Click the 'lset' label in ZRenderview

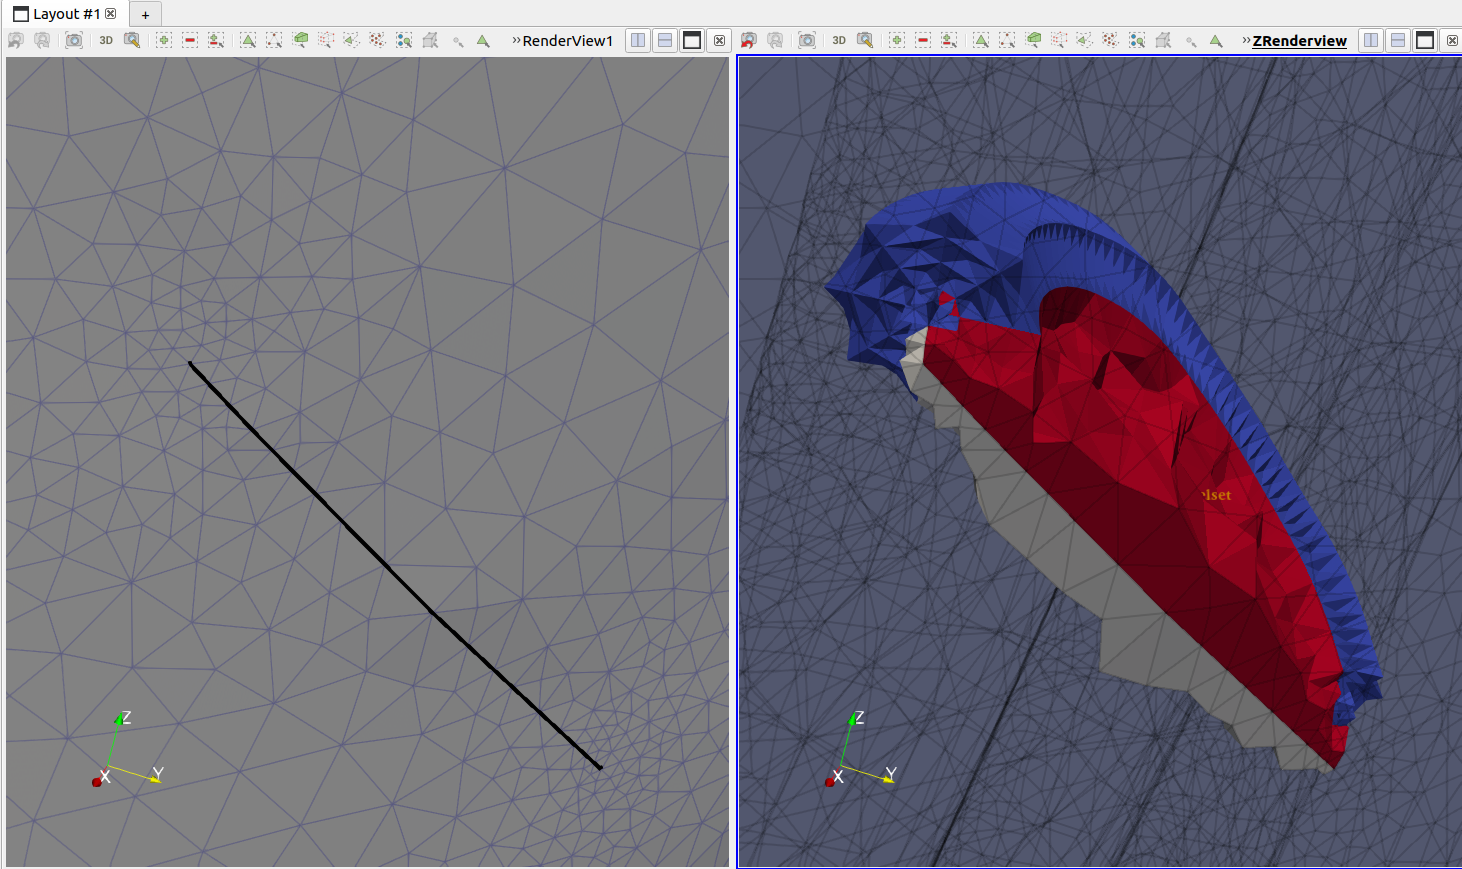click(x=1216, y=495)
